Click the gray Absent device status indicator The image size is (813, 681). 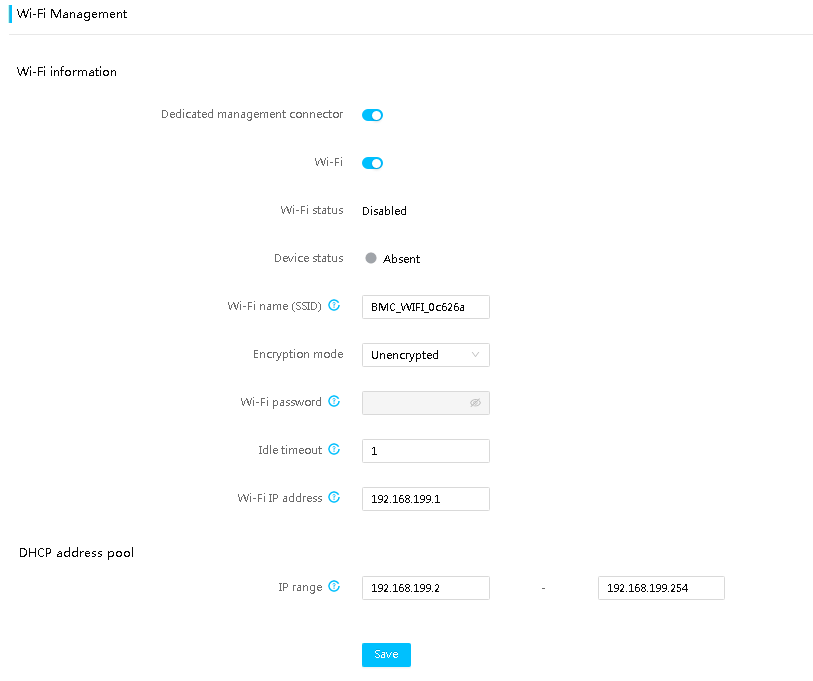371,258
